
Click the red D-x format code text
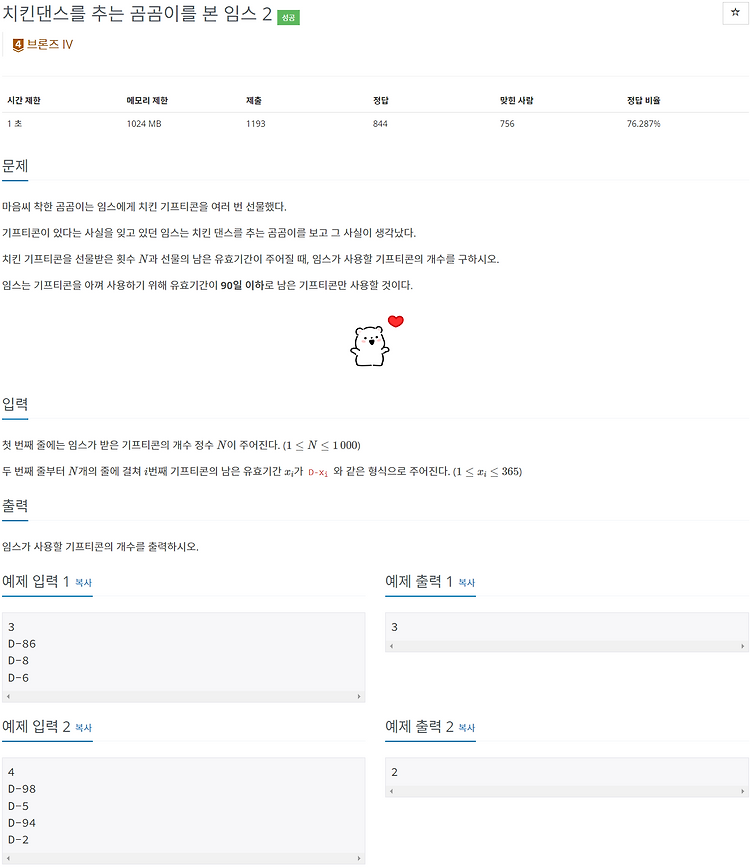[318, 472]
